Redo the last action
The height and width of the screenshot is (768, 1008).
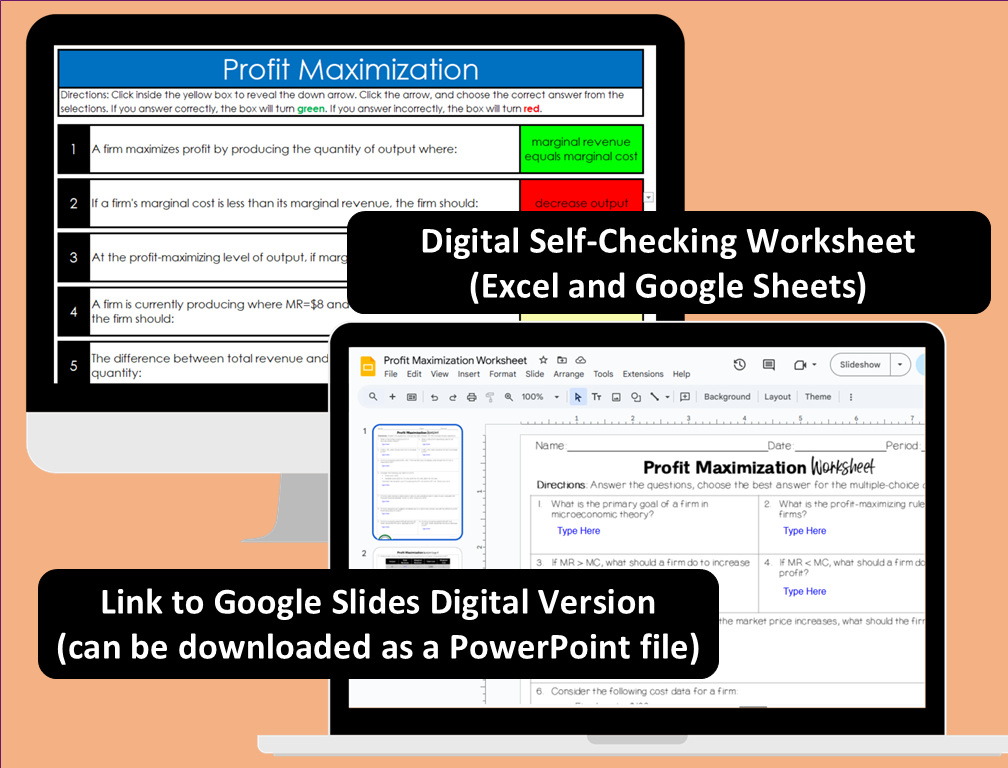click(453, 397)
